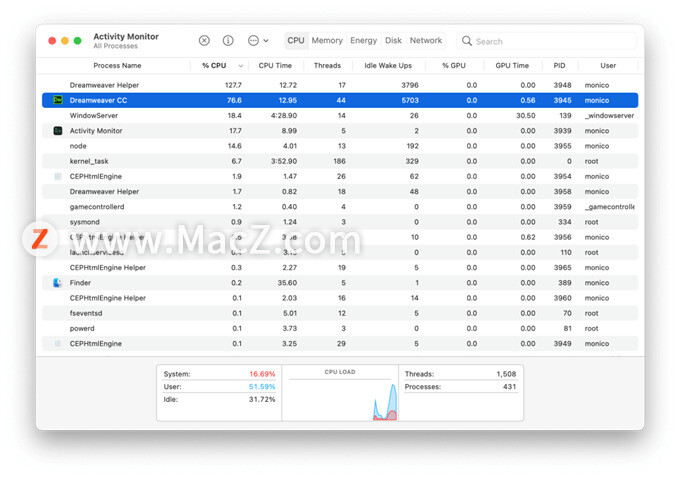Select the kernel_task process row

[x=340, y=161]
